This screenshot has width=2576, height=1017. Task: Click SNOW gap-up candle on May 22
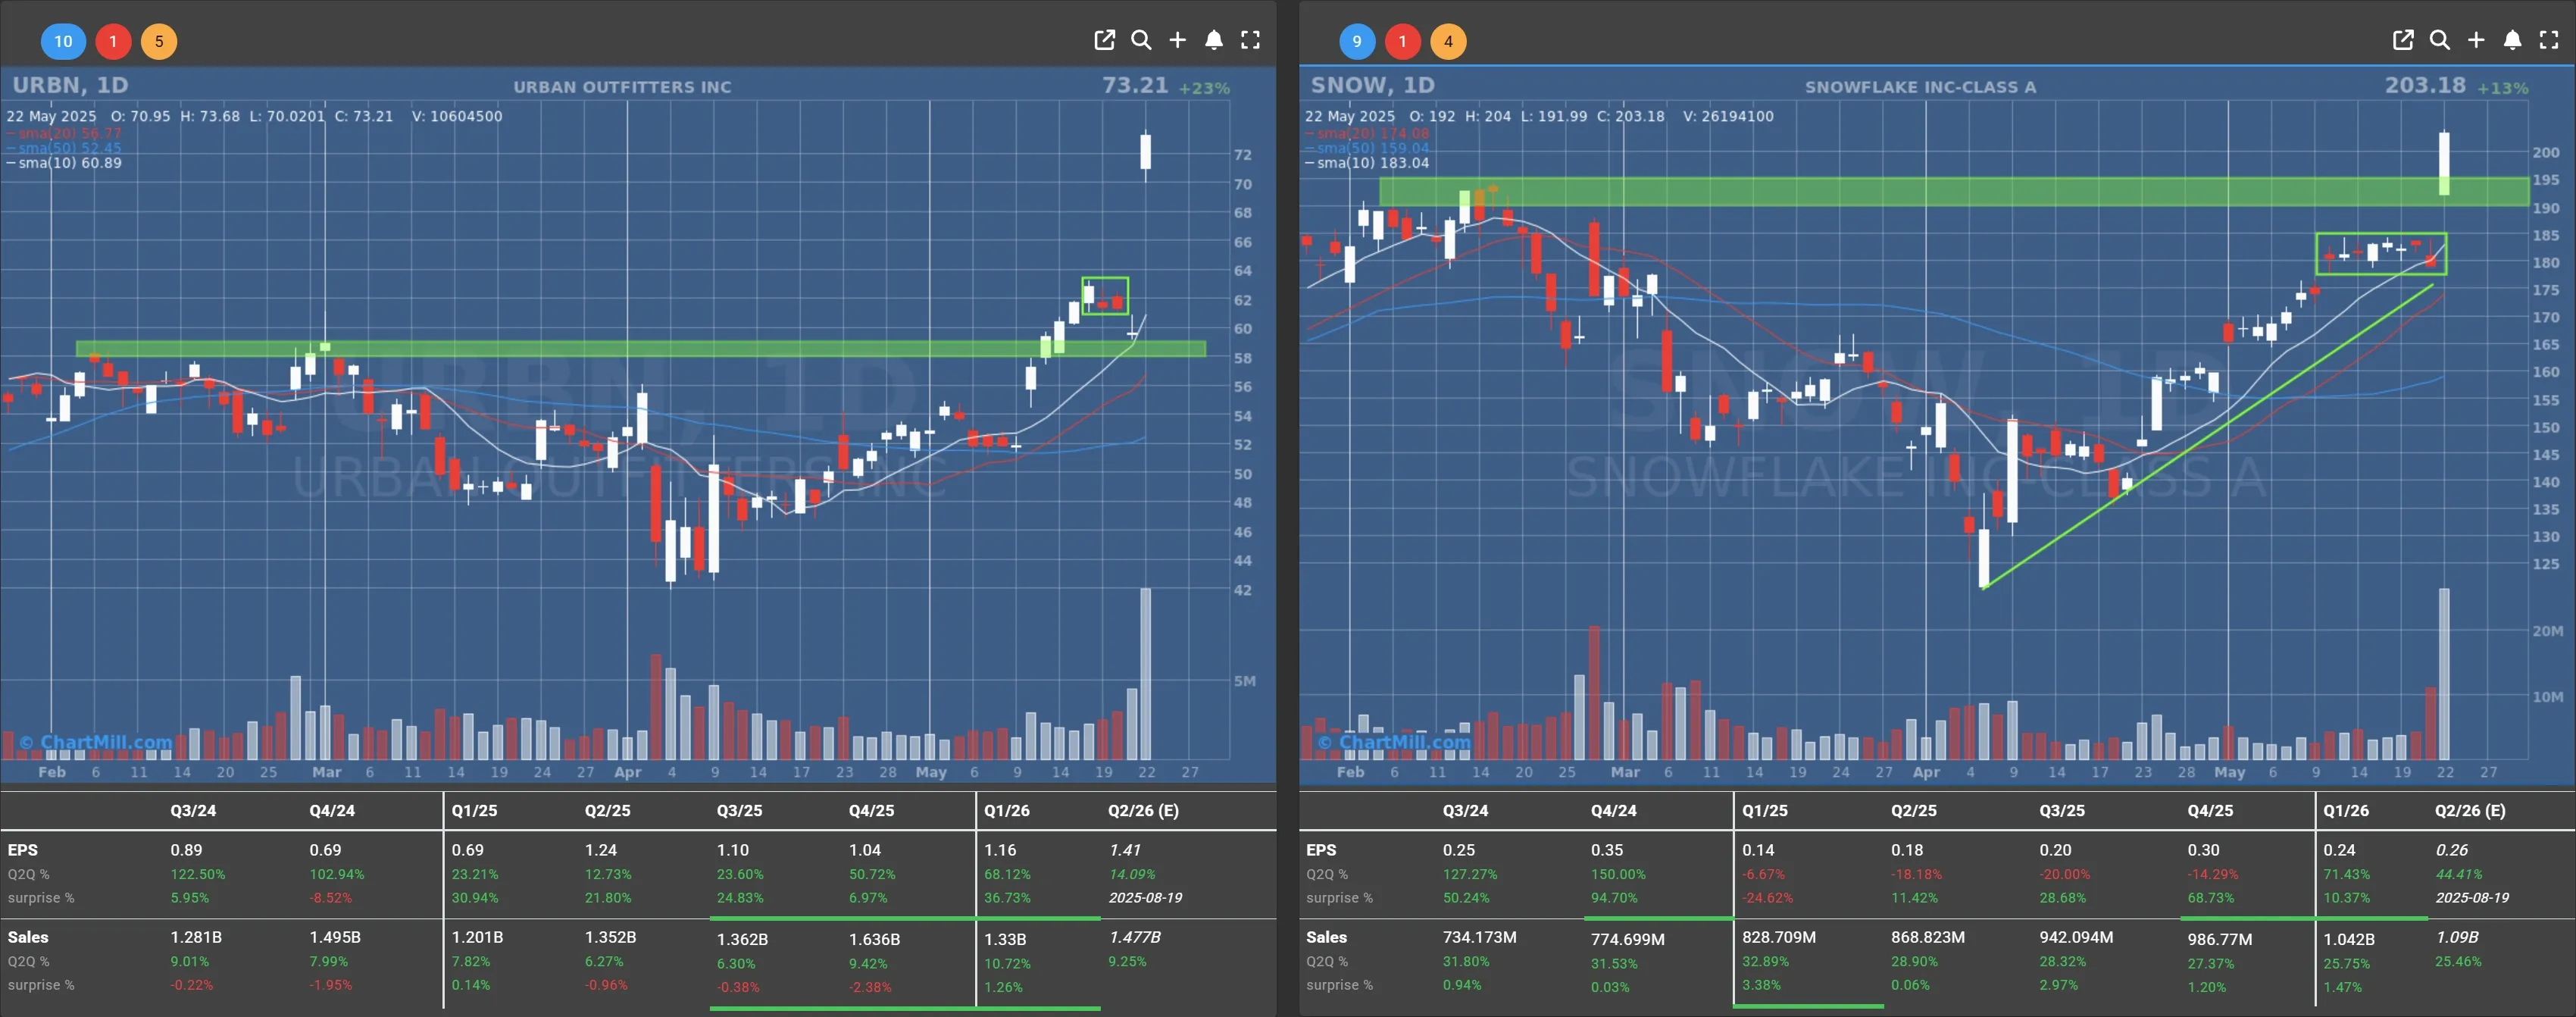coord(2444,163)
